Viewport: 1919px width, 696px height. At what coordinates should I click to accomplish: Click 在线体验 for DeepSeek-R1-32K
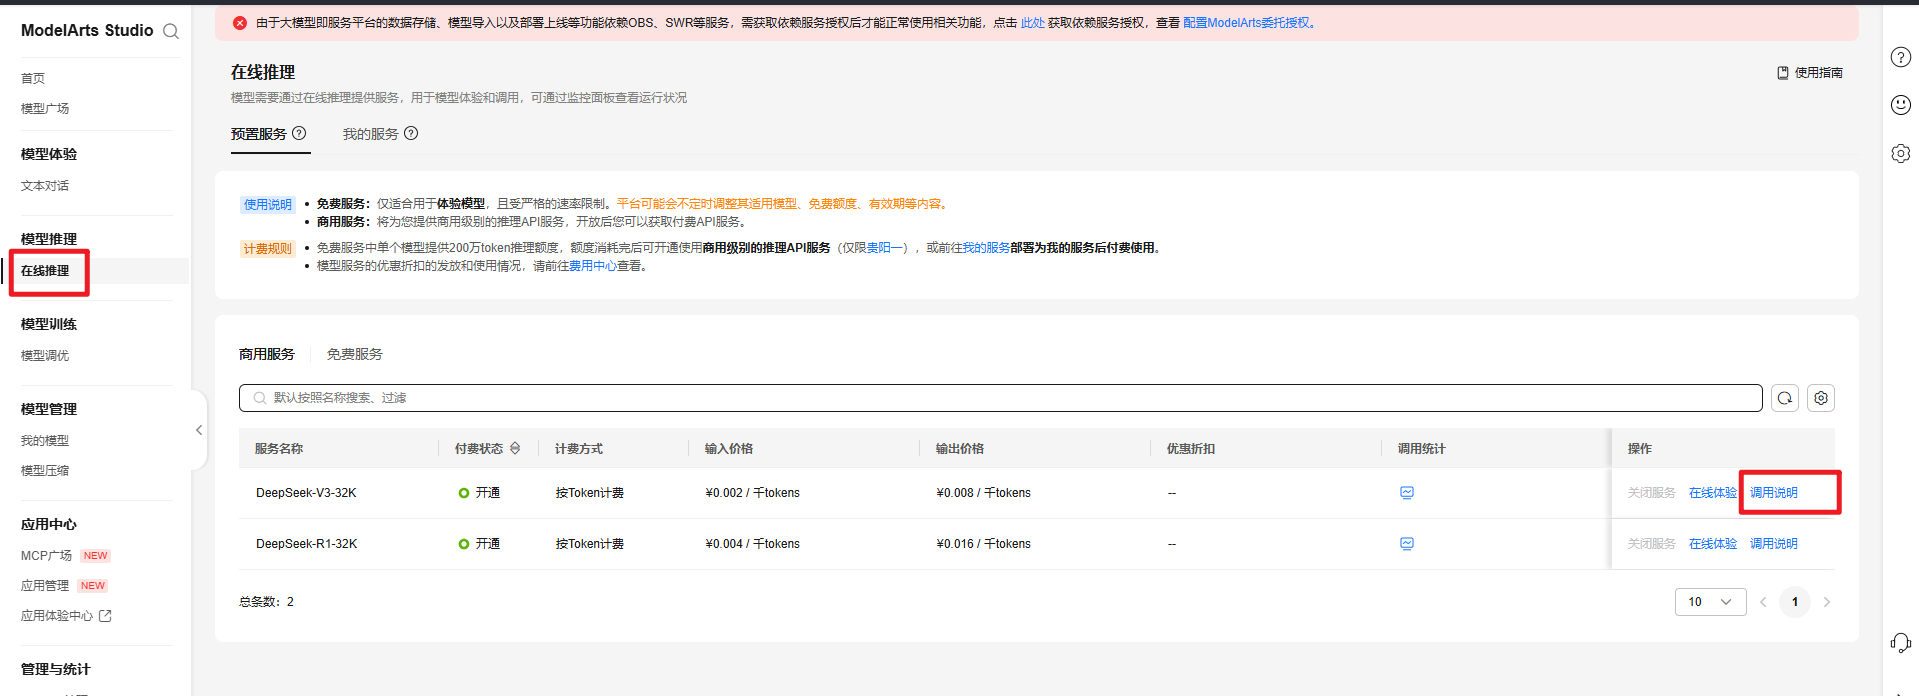pyautogui.click(x=1713, y=544)
